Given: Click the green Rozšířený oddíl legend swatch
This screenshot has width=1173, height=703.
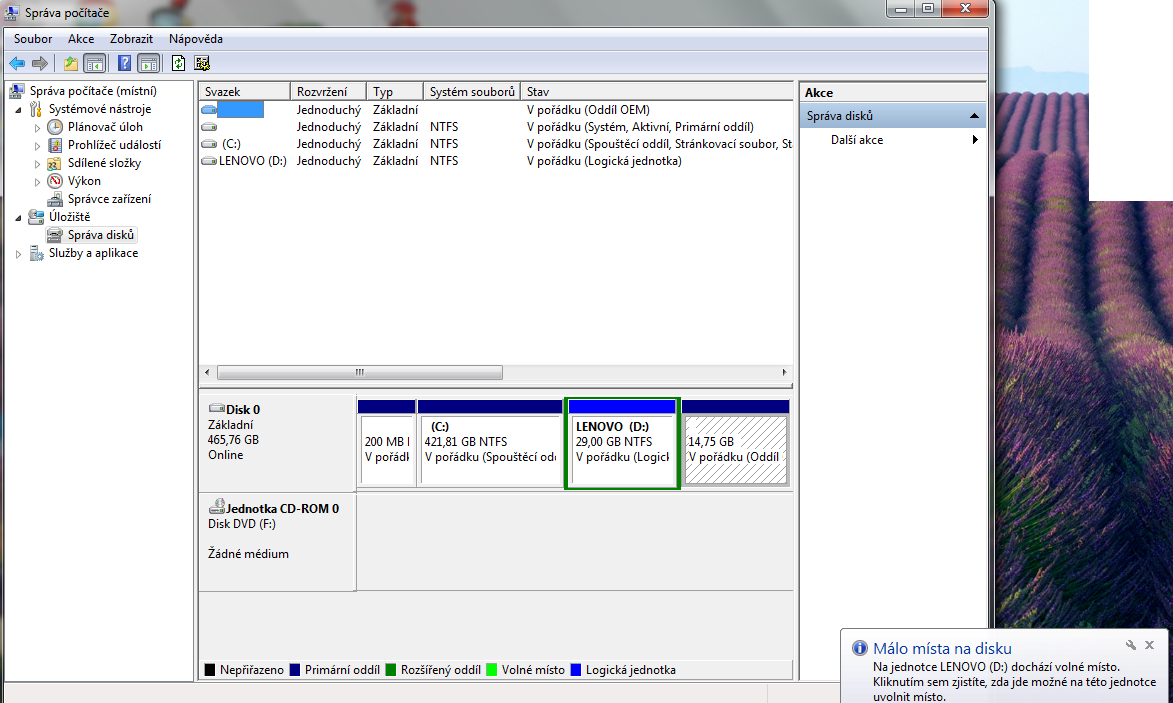Looking at the screenshot, I should pyautogui.click(x=392, y=670).
